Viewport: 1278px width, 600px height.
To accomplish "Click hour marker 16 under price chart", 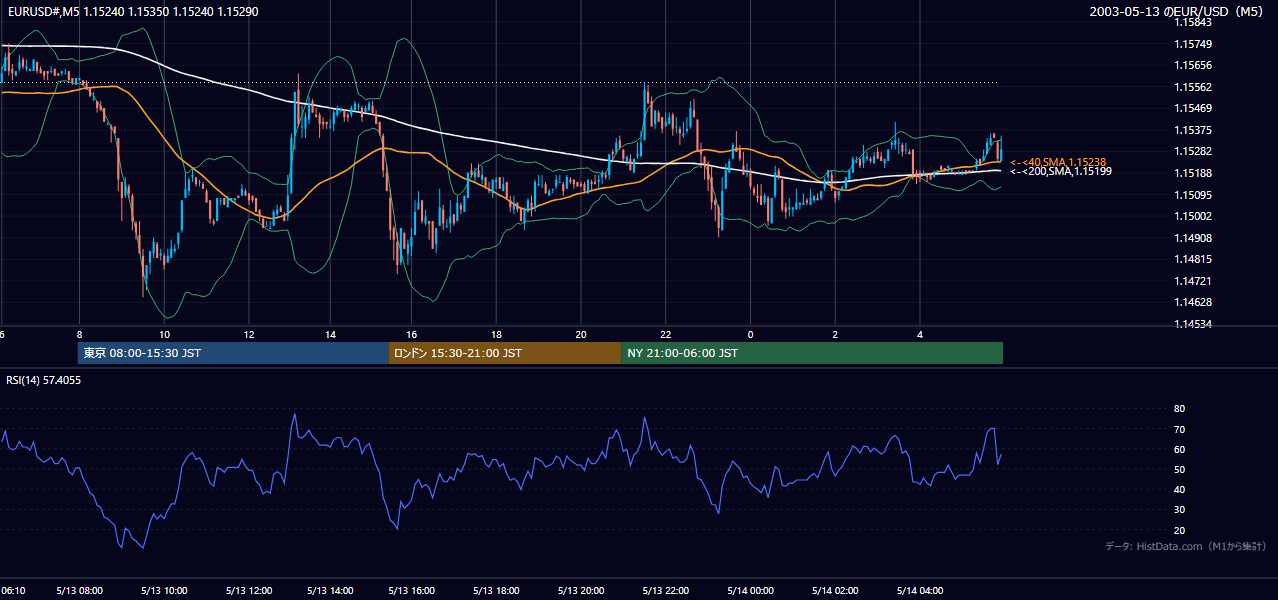I will [x=411, y=334].
